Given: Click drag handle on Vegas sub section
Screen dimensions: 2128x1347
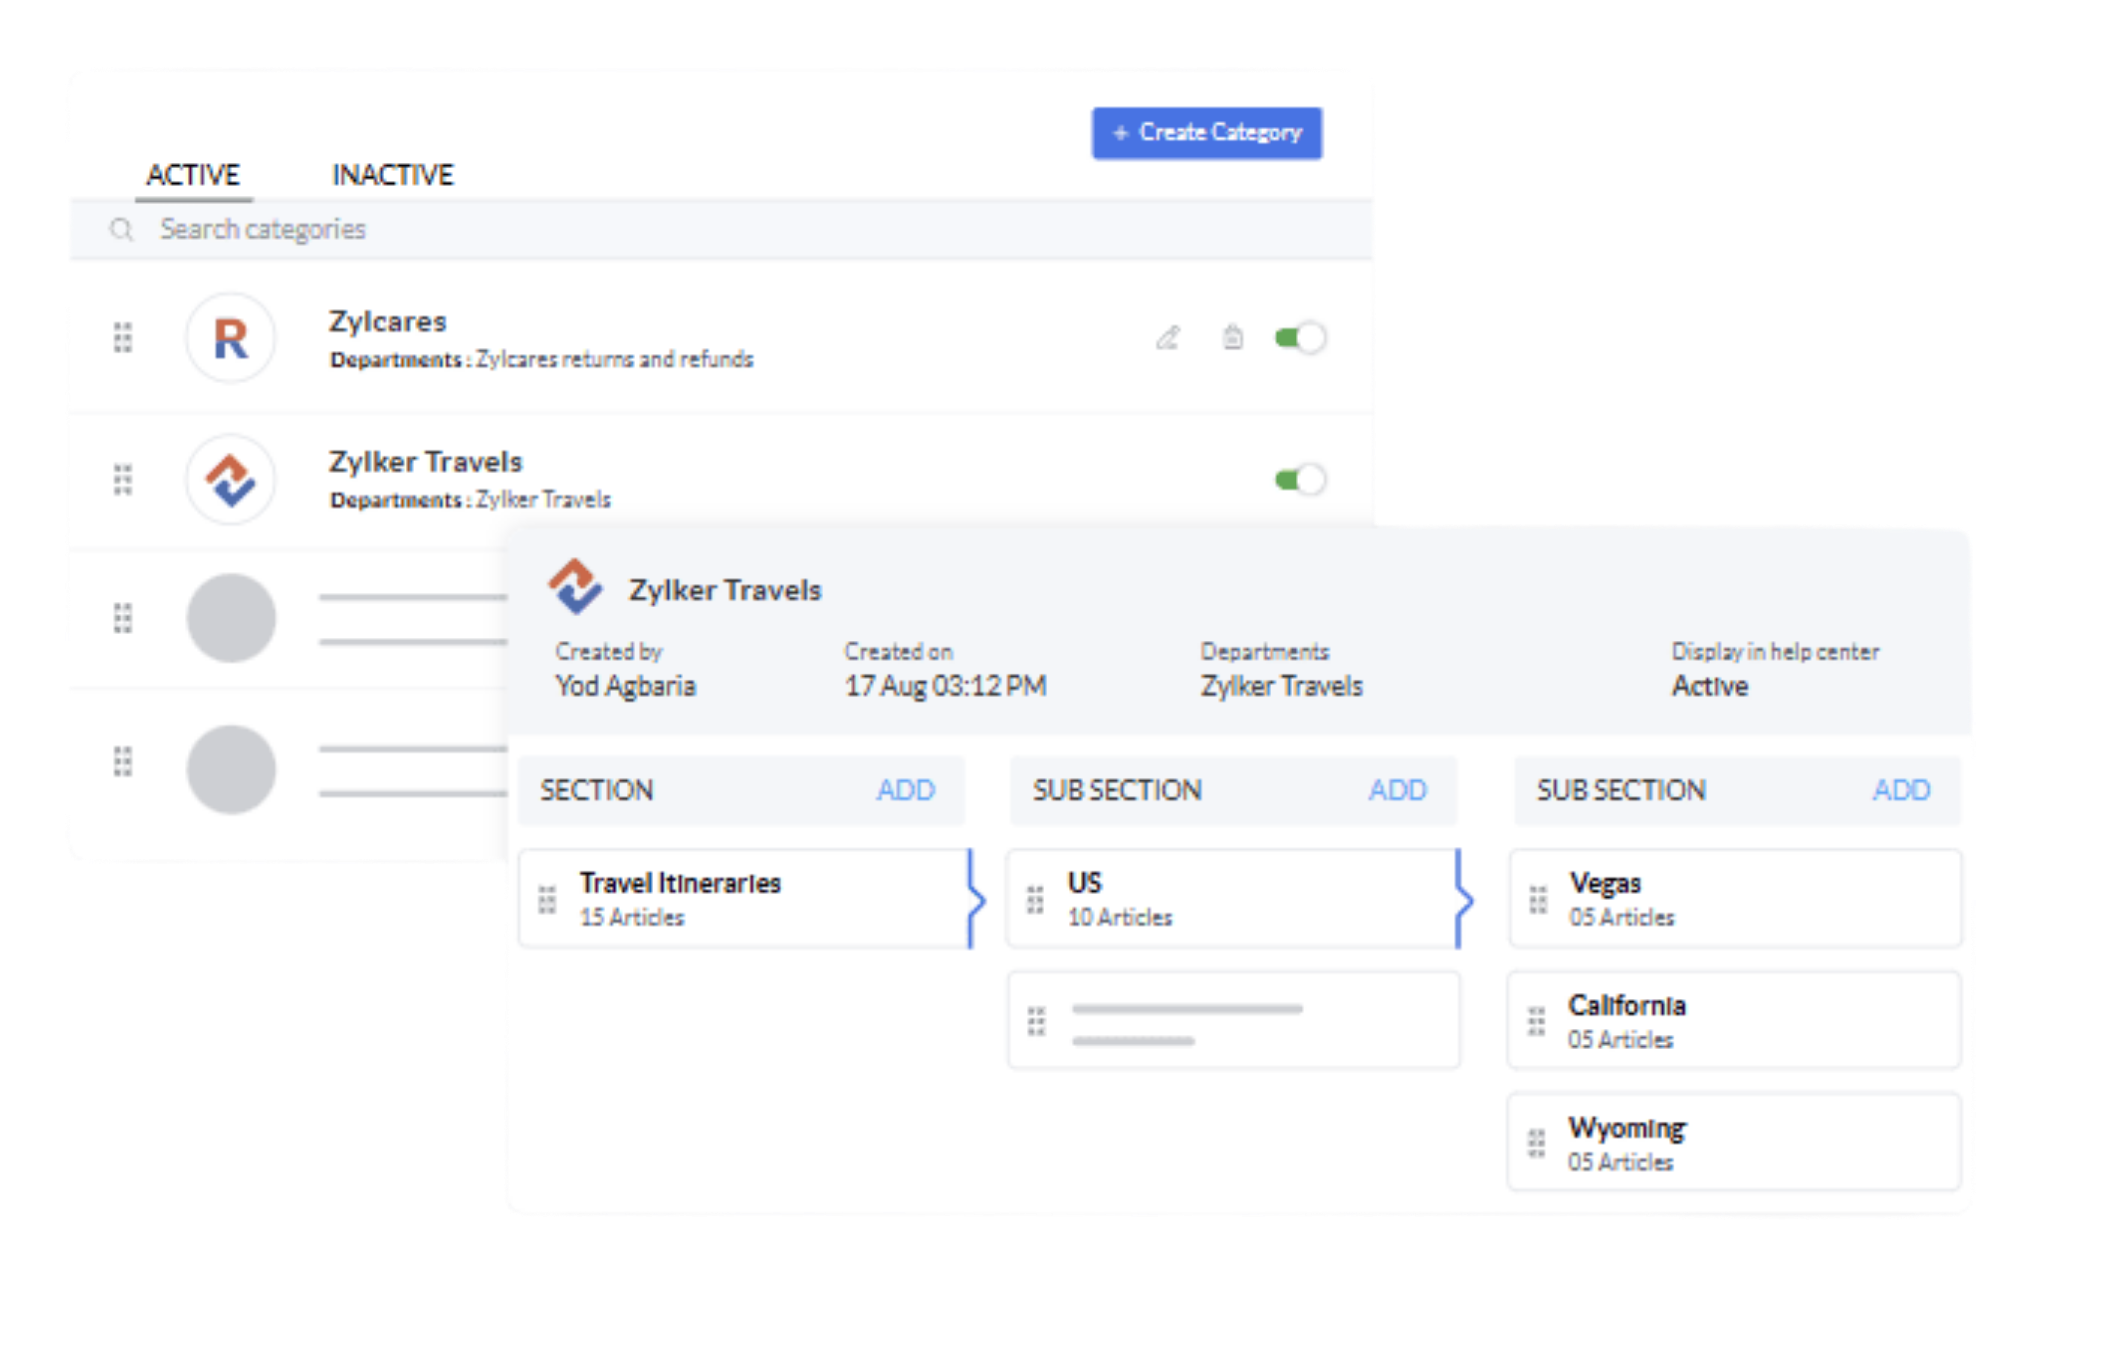Looking at the screenshot, I should tap(1538, 900).
